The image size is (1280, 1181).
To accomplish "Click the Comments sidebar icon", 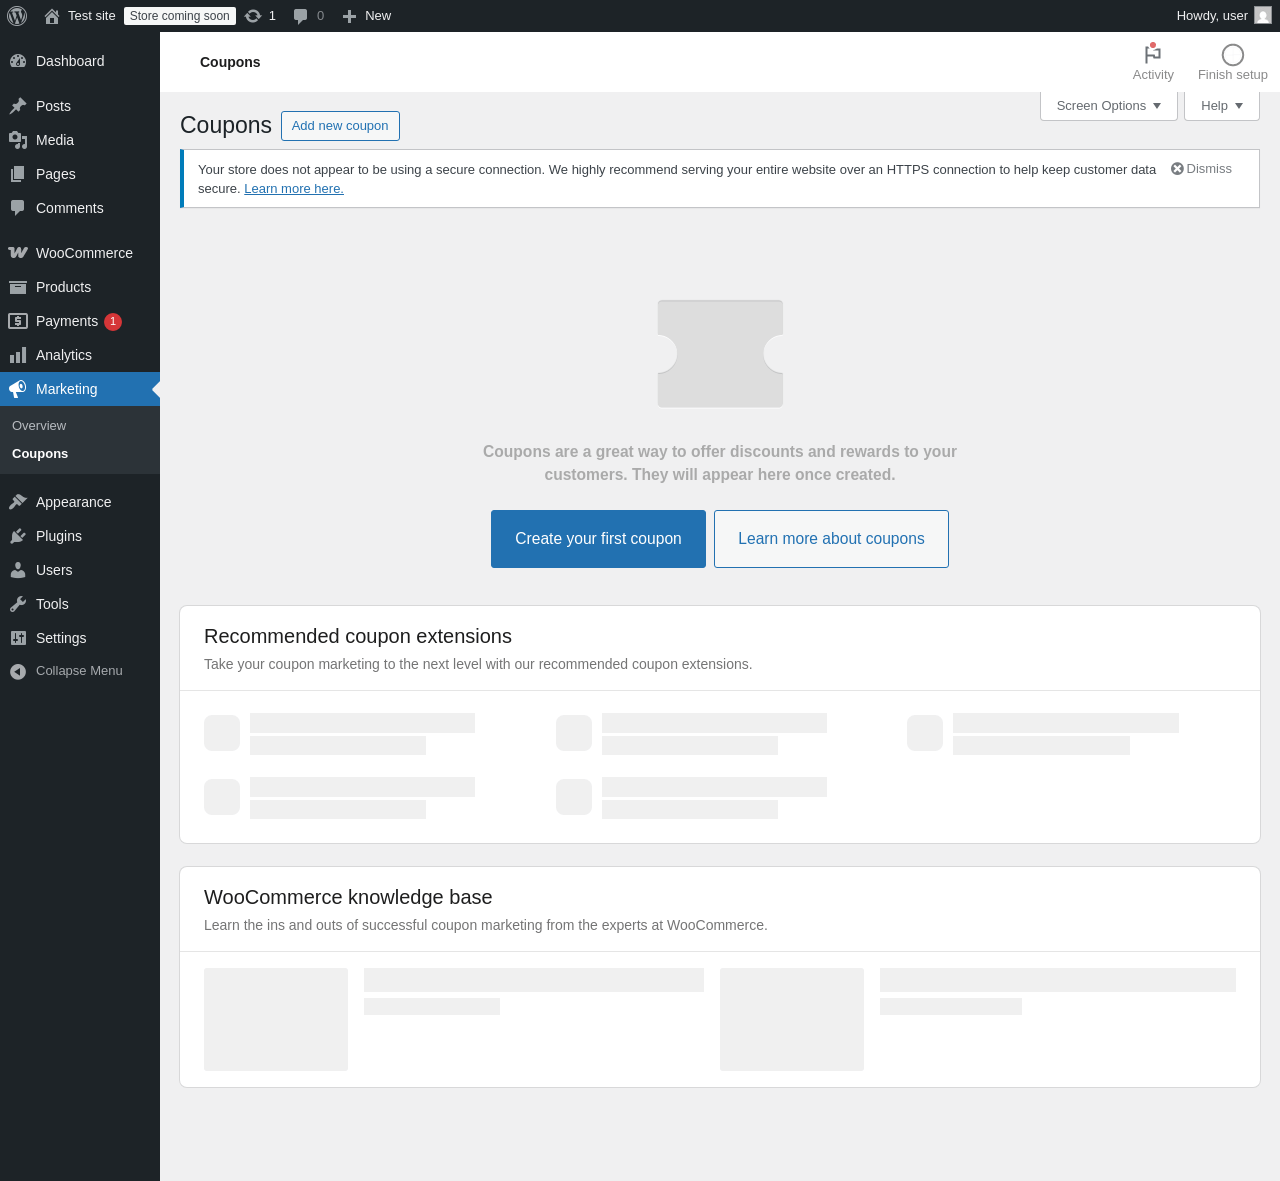I will 18,208.
